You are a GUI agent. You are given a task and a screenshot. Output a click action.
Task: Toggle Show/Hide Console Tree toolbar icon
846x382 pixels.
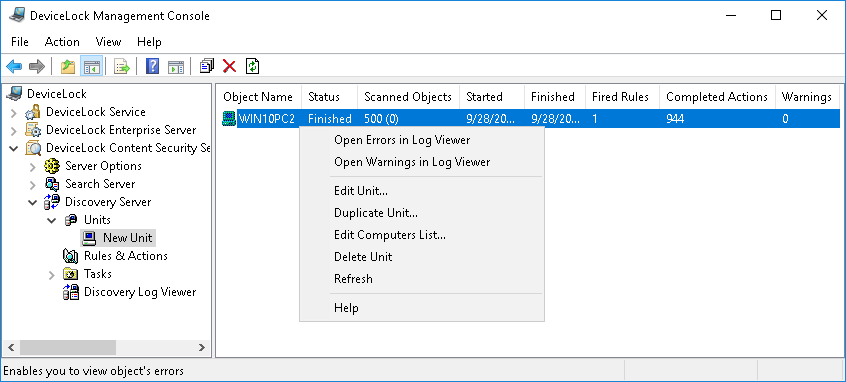[x=91, y=66]
